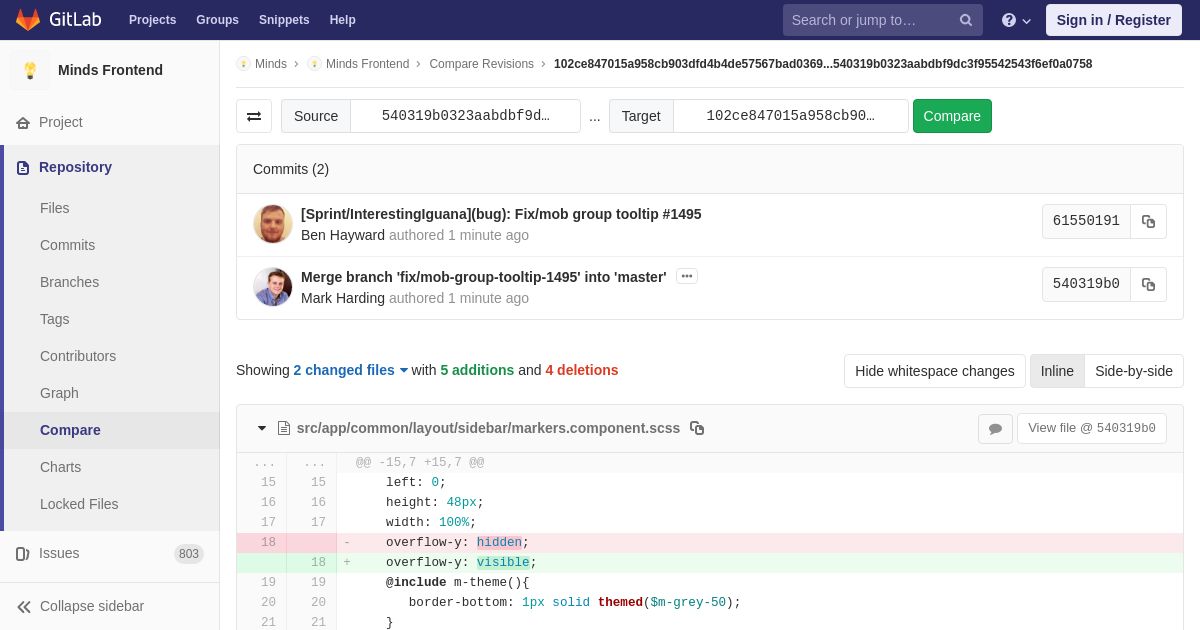Viewport: 1200px width, 630px height.
Task: Copy markers.component.scss file path
Action: coord(697,428)
